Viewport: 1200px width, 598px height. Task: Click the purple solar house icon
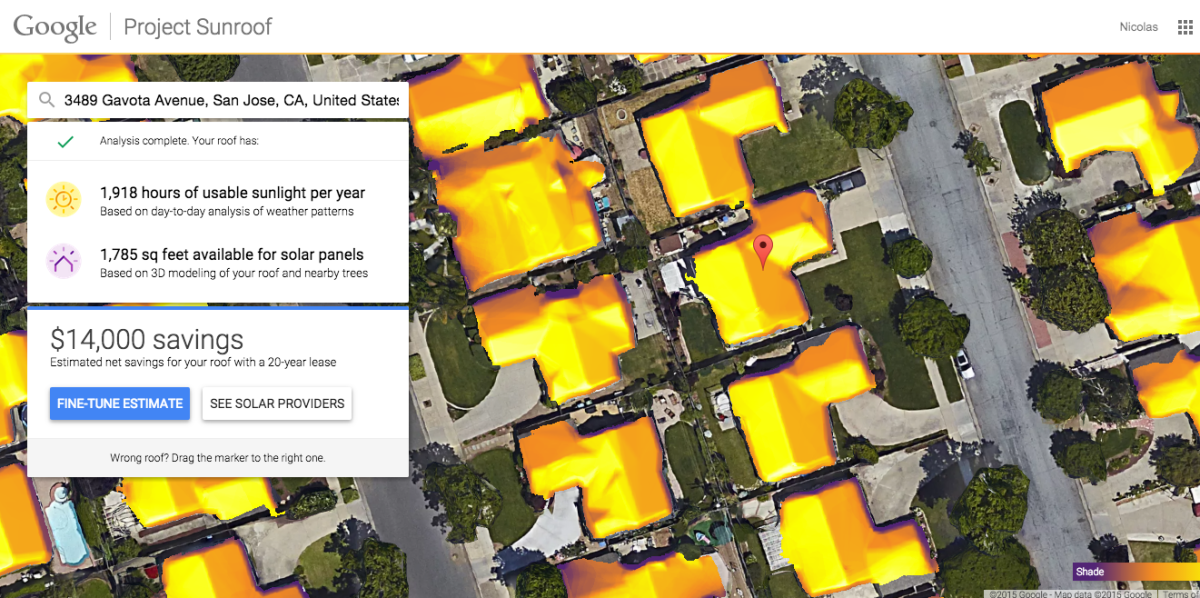[63, 262]
